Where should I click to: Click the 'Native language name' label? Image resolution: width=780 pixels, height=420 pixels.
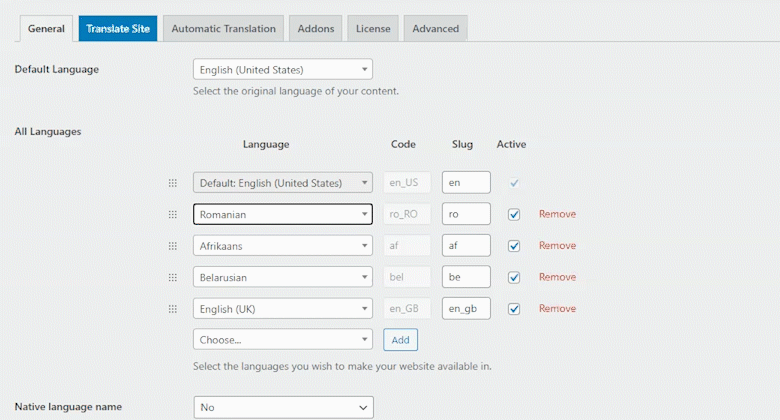coord(68,407)
